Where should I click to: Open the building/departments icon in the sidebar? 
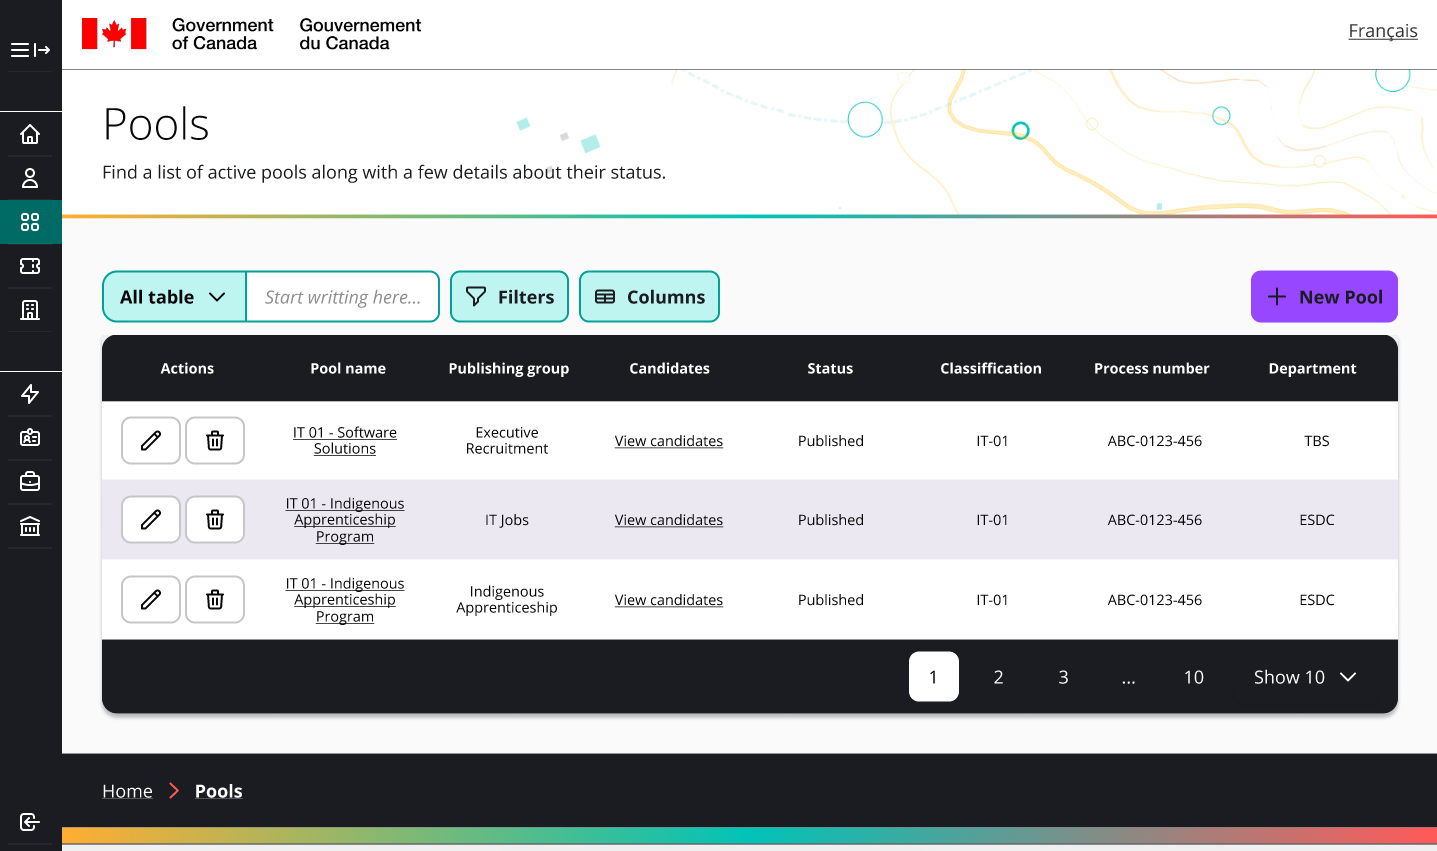[31, 309]
